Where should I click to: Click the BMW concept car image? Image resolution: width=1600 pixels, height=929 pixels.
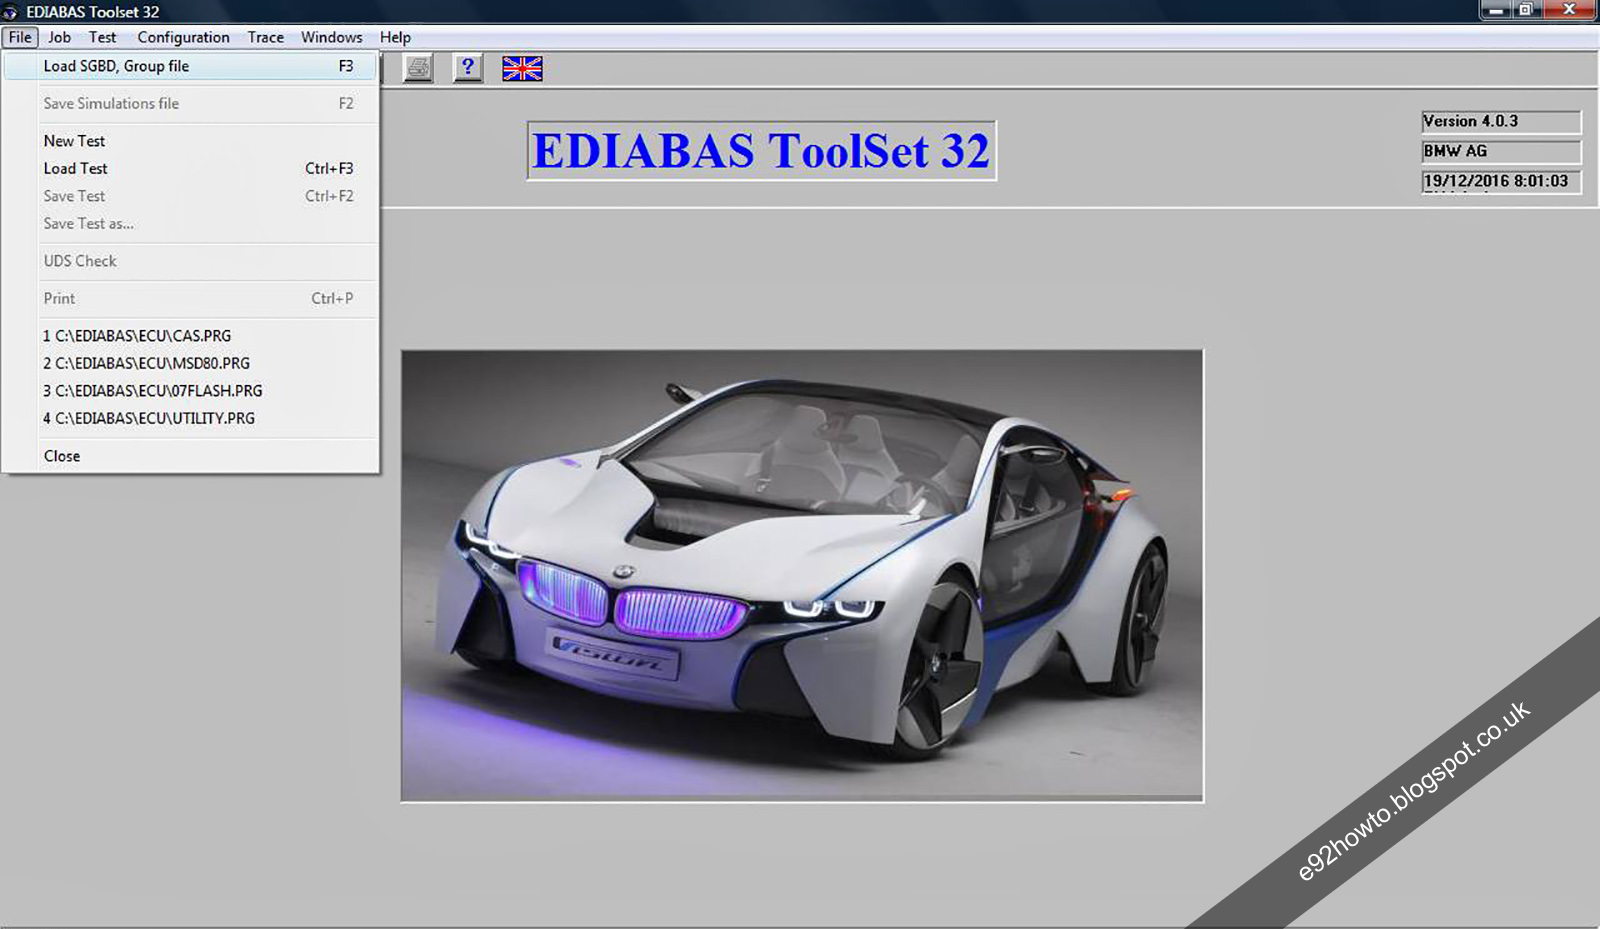tap(802, 575)
